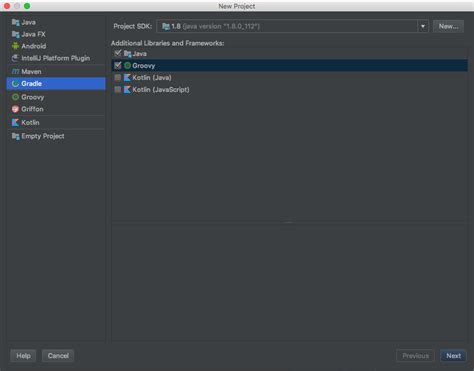Click the Maven icon in sidebar
This screenshot has width=474, height=371.
[15, 72]
